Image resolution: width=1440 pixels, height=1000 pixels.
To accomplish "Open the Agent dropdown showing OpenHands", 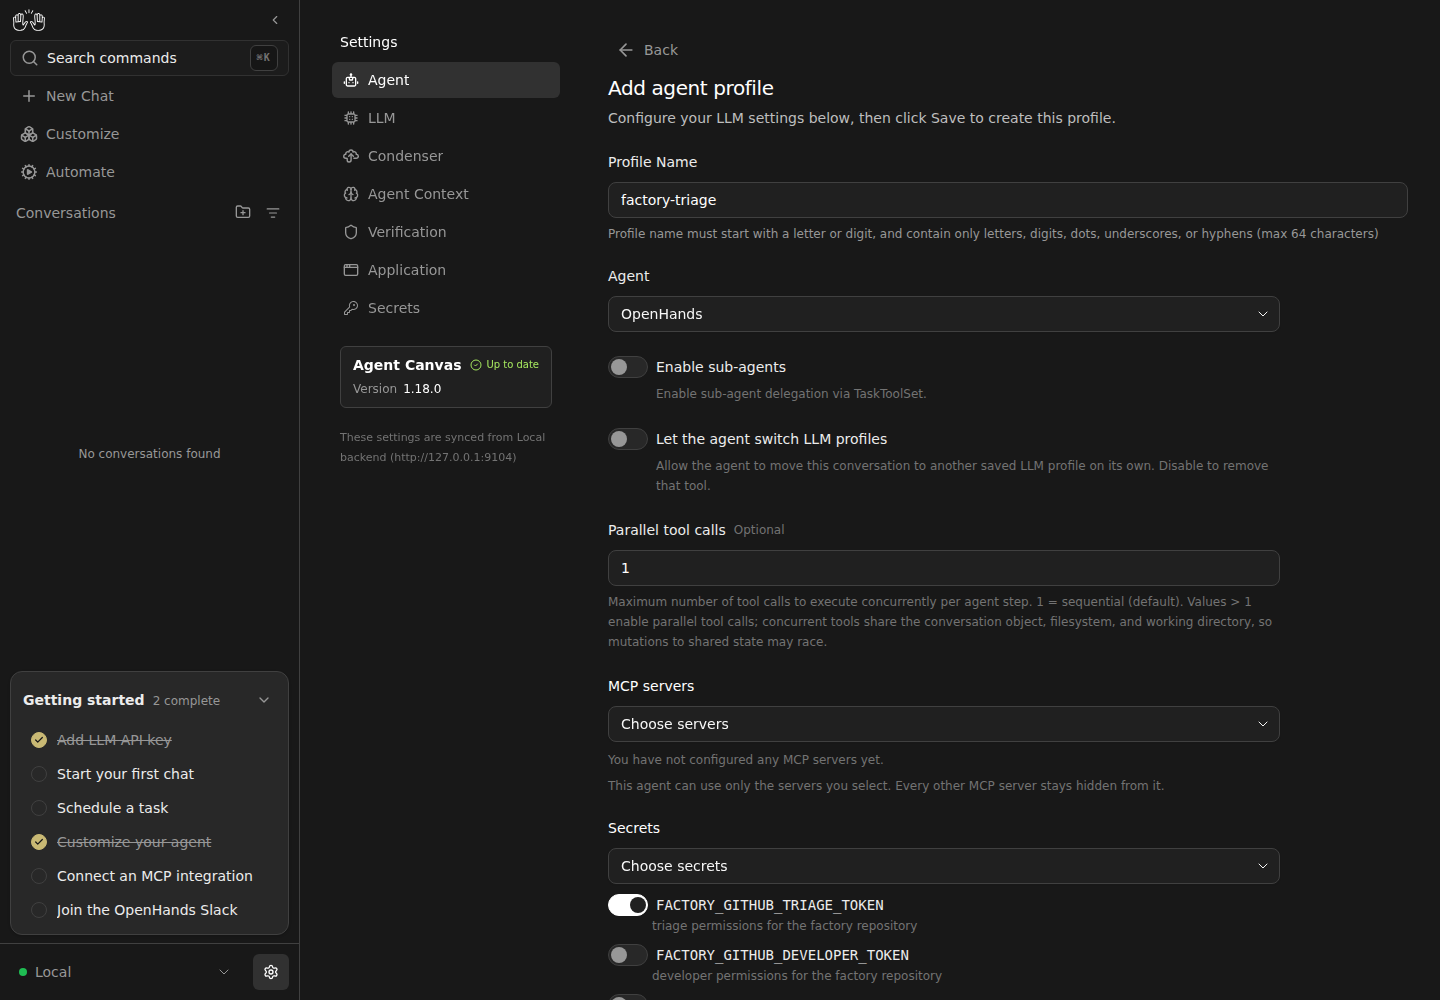I will (x=944, y=314).
